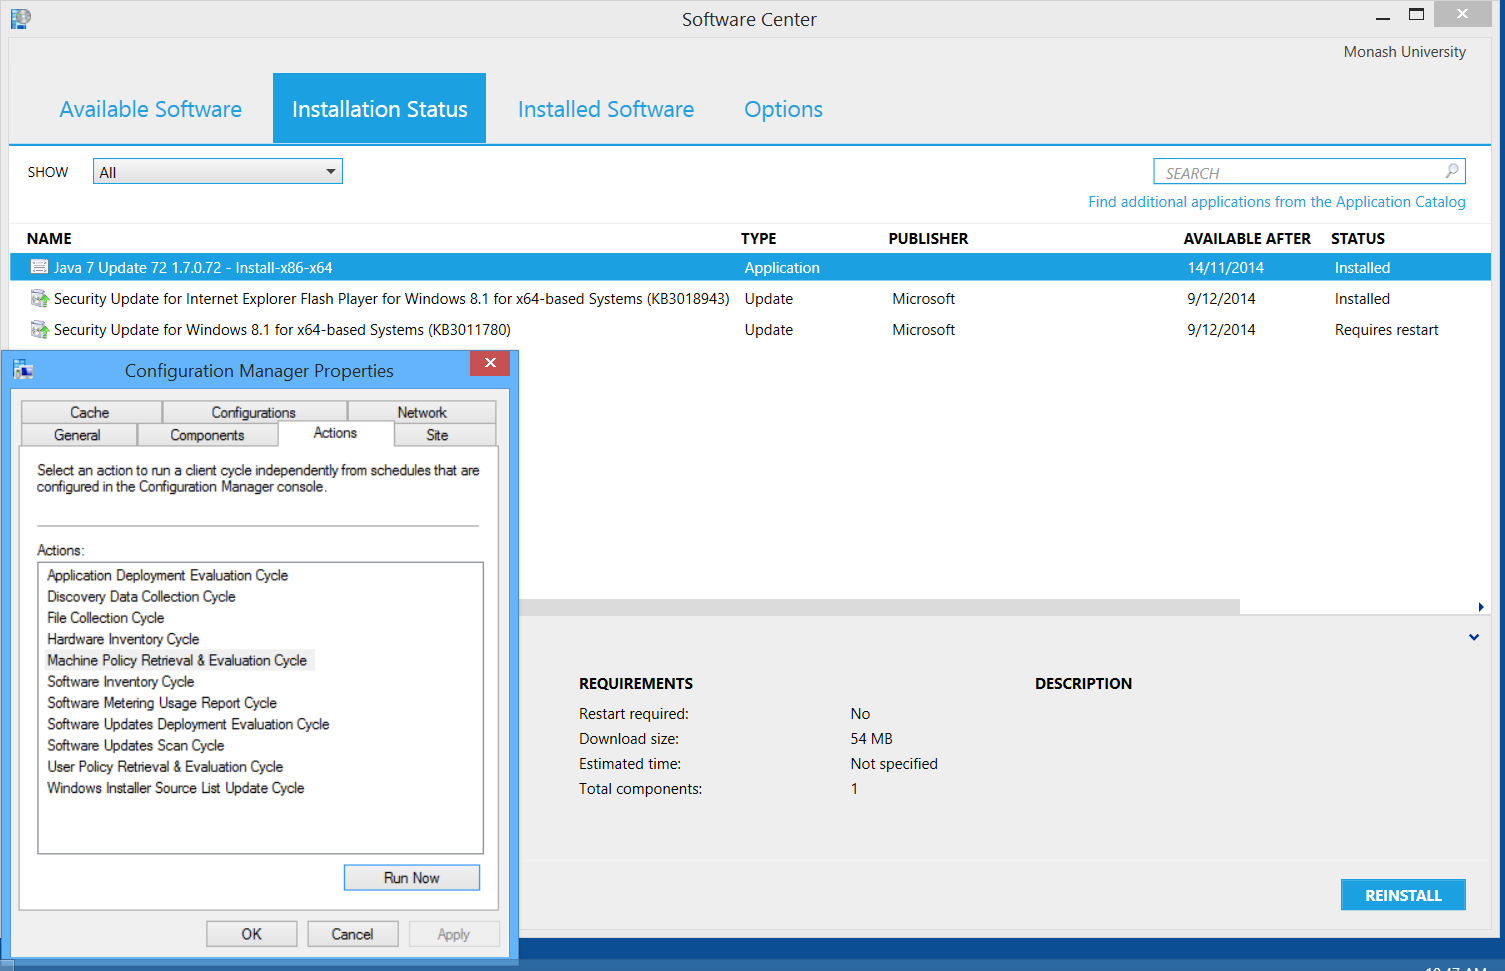Close the Configuration Manager Properties dialog
This screenshot has width=1505, height=971.
tap(490, 363)
